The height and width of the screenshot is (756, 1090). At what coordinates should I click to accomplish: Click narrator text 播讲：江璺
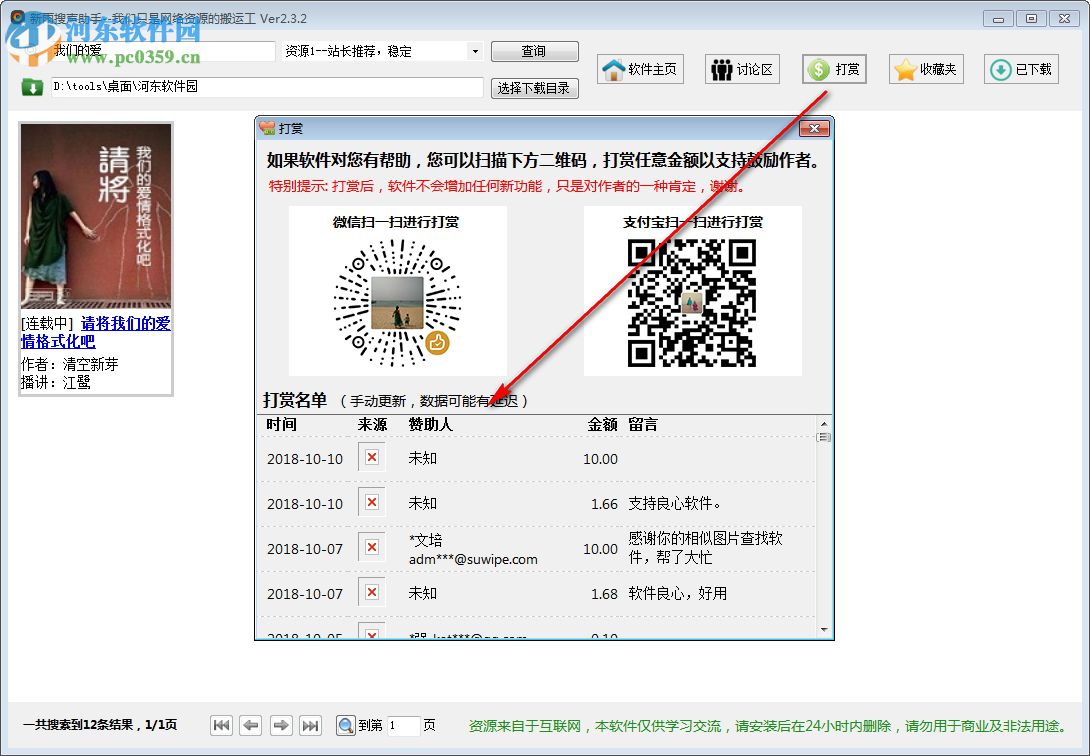[x=56, y=382]
